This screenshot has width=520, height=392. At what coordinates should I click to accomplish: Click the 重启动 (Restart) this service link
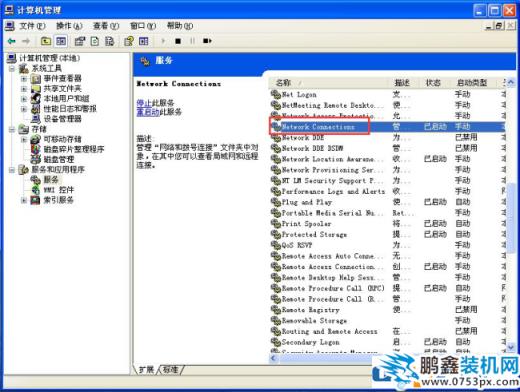(148, 112)
